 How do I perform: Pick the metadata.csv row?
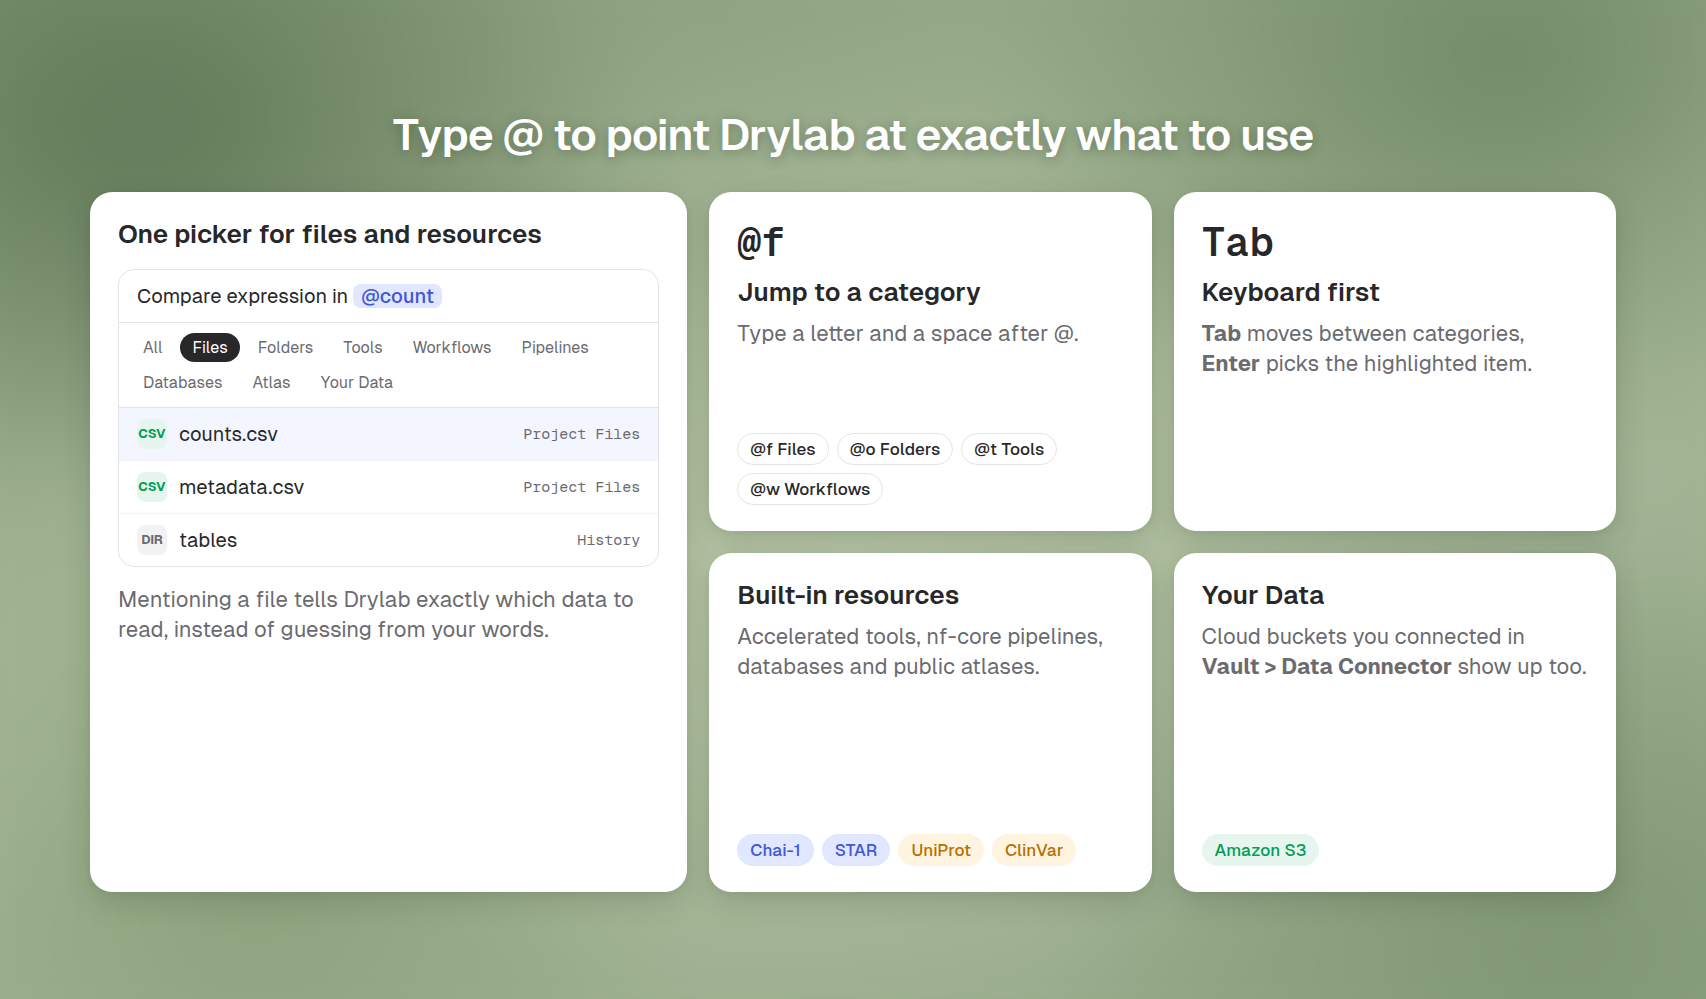(388, 487)
